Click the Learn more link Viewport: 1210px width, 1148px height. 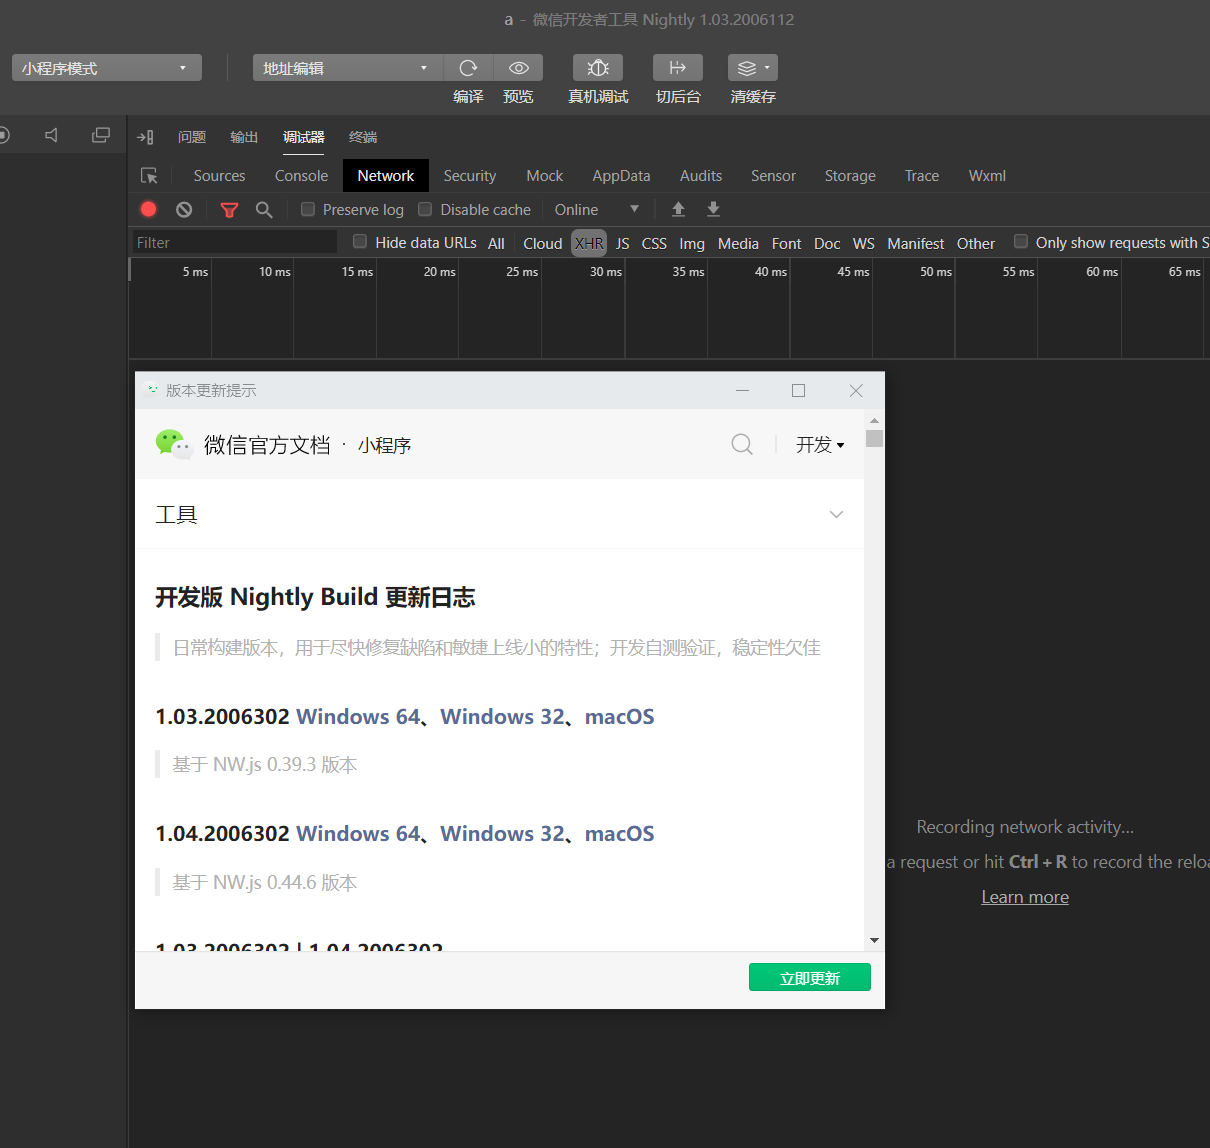tap(1025, 897)
